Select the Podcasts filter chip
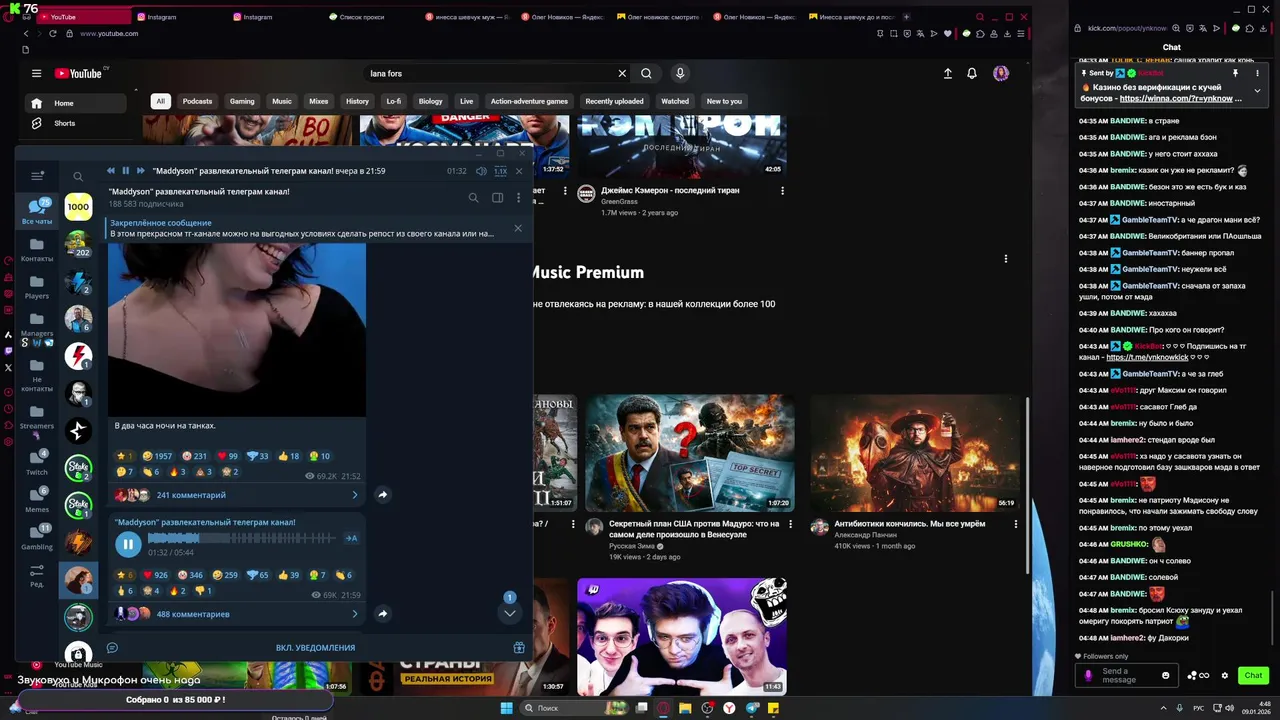This screenshot has width=1280, height=720. (197, 101)
